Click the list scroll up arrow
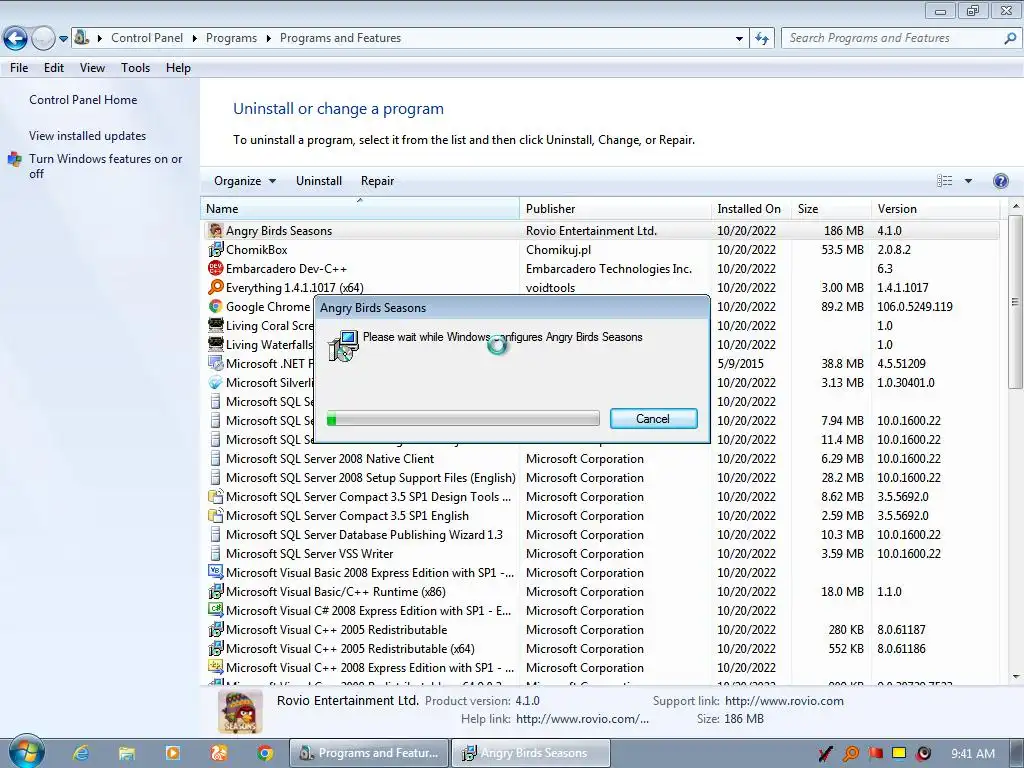Viewport: 1024px width, 768px height. (1016, 206)
